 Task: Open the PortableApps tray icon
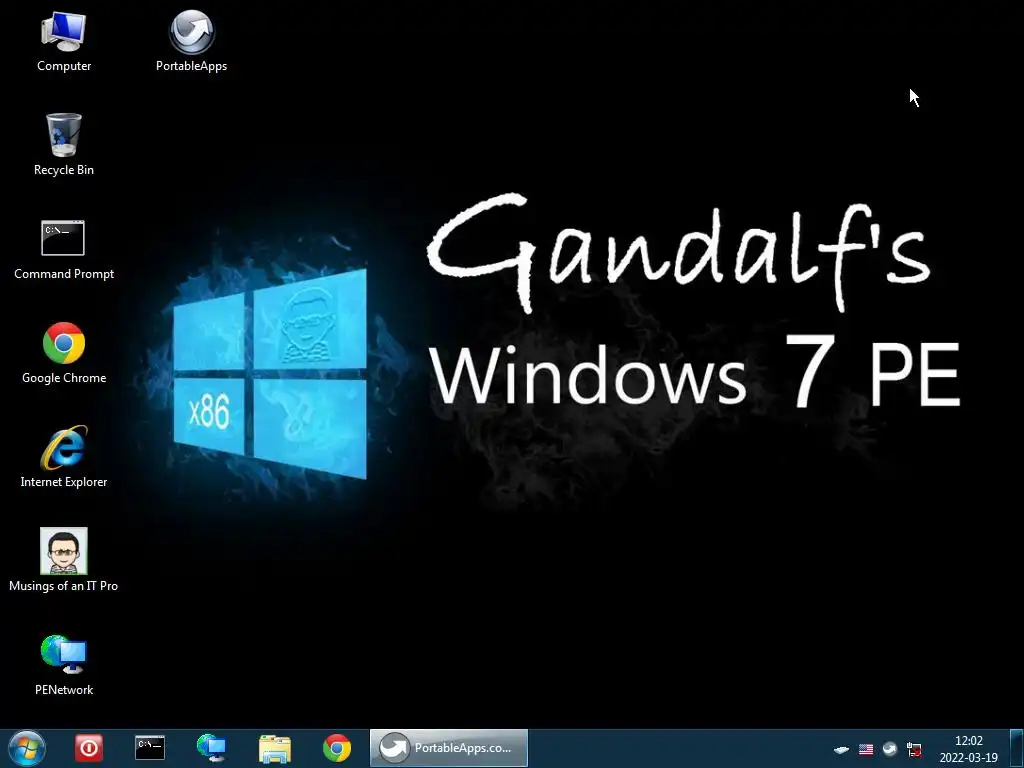[889, 749]
